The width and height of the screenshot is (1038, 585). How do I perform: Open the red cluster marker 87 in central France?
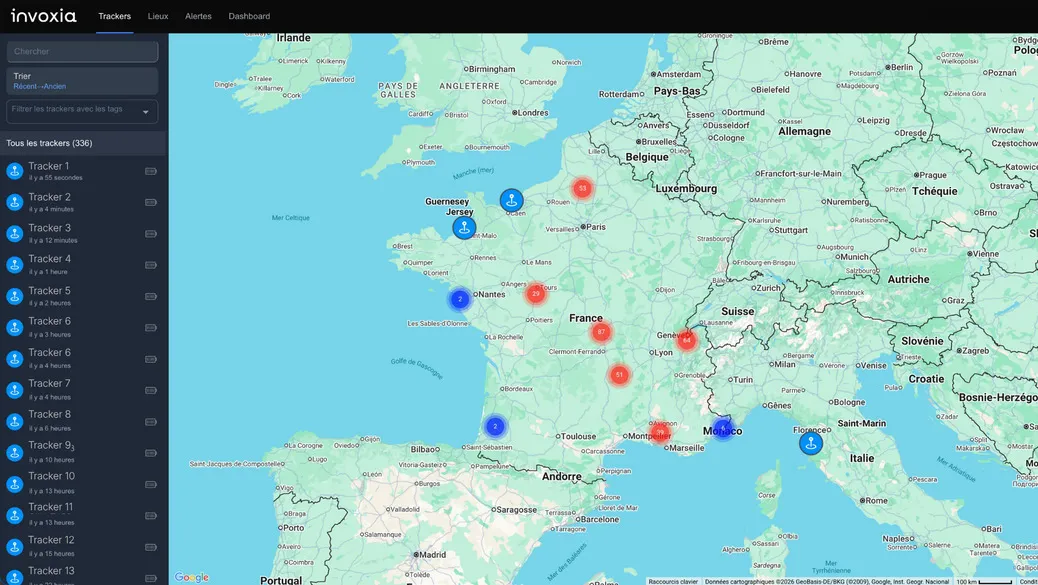click(x=600, y=332)
